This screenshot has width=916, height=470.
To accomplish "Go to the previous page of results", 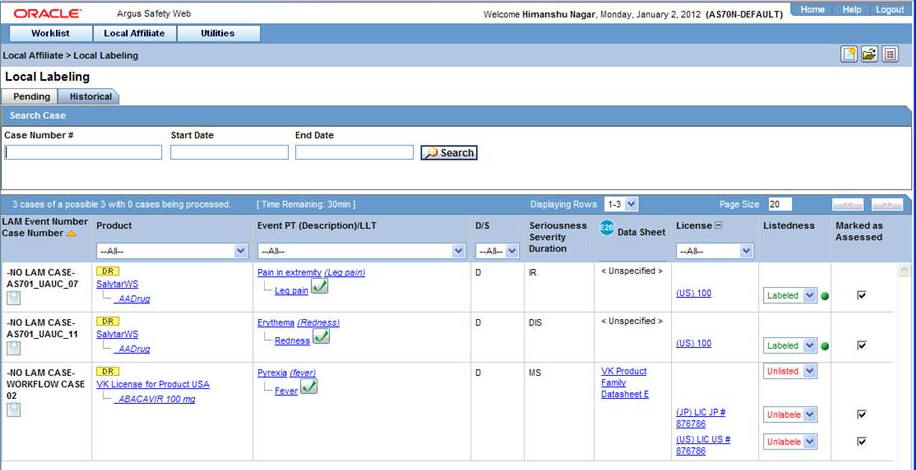I will click(x=848, y=205).
